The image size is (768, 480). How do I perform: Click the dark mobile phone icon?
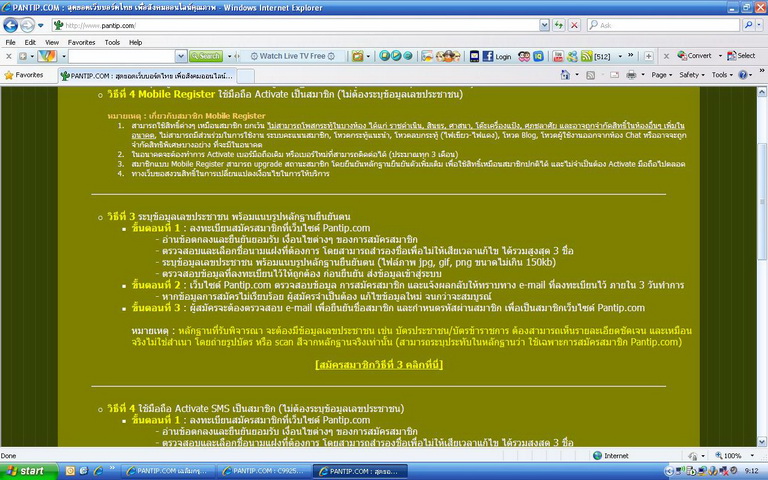[474, 56]
